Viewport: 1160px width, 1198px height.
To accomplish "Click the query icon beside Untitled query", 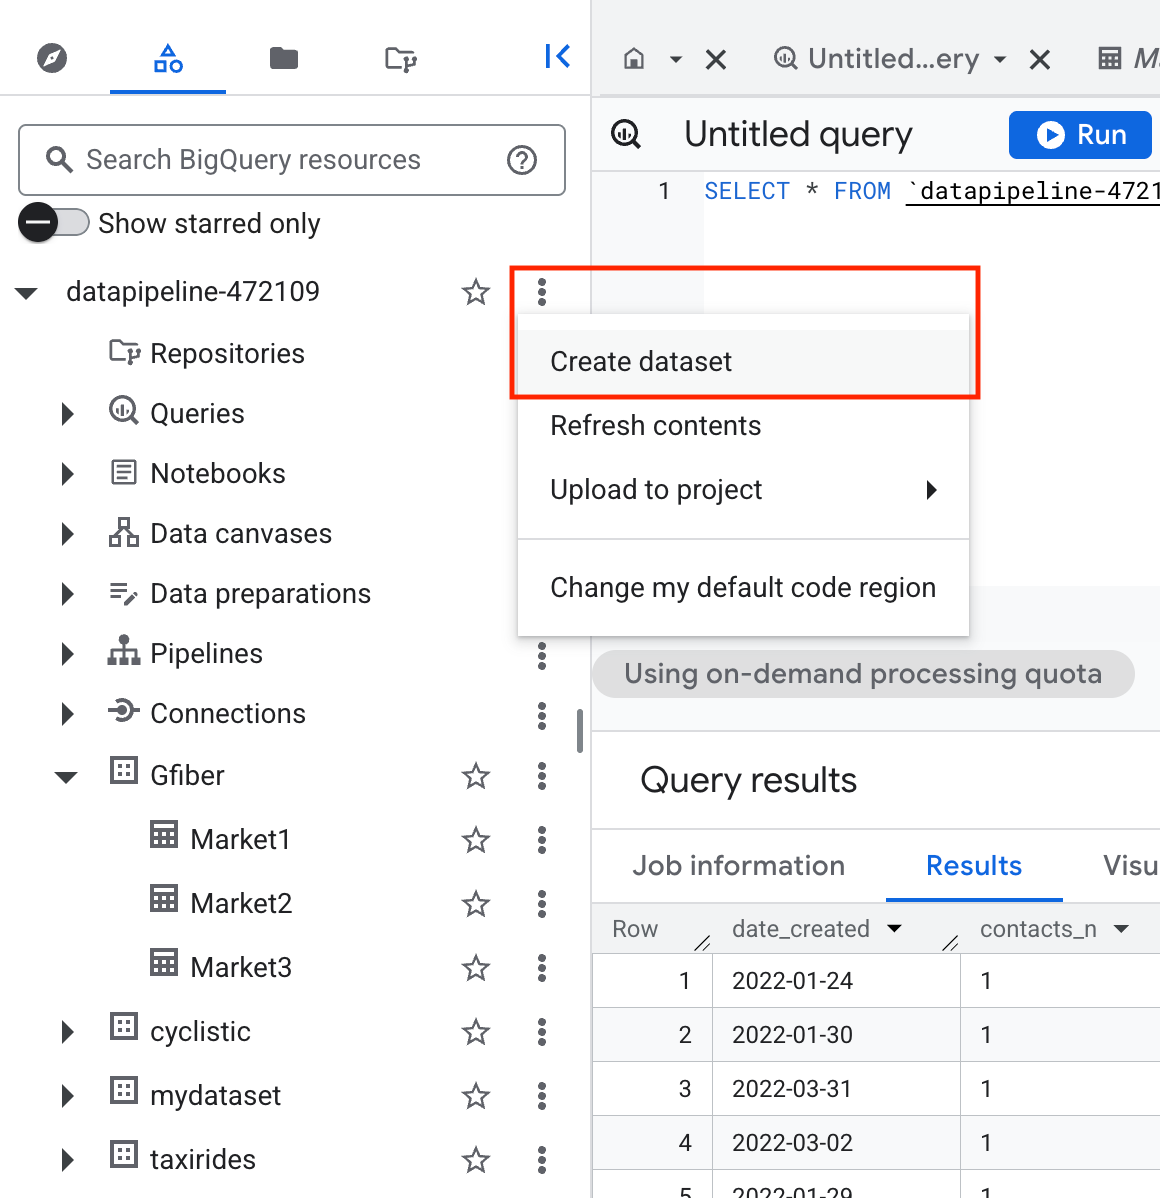I will (x=626, y=134).
